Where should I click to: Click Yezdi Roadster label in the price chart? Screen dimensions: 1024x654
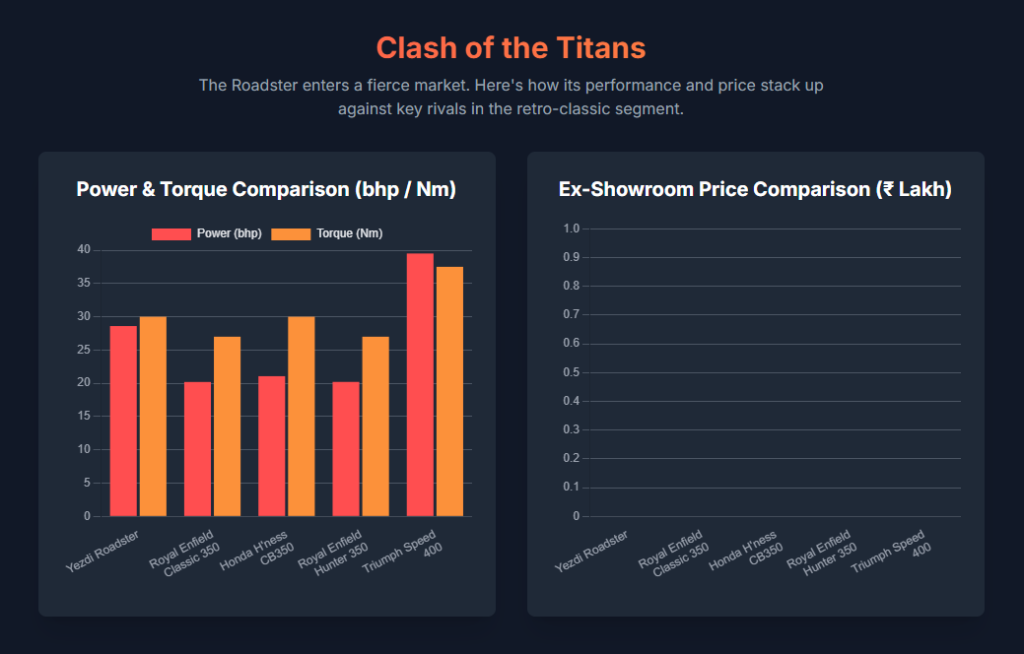(x=592, y=551)
